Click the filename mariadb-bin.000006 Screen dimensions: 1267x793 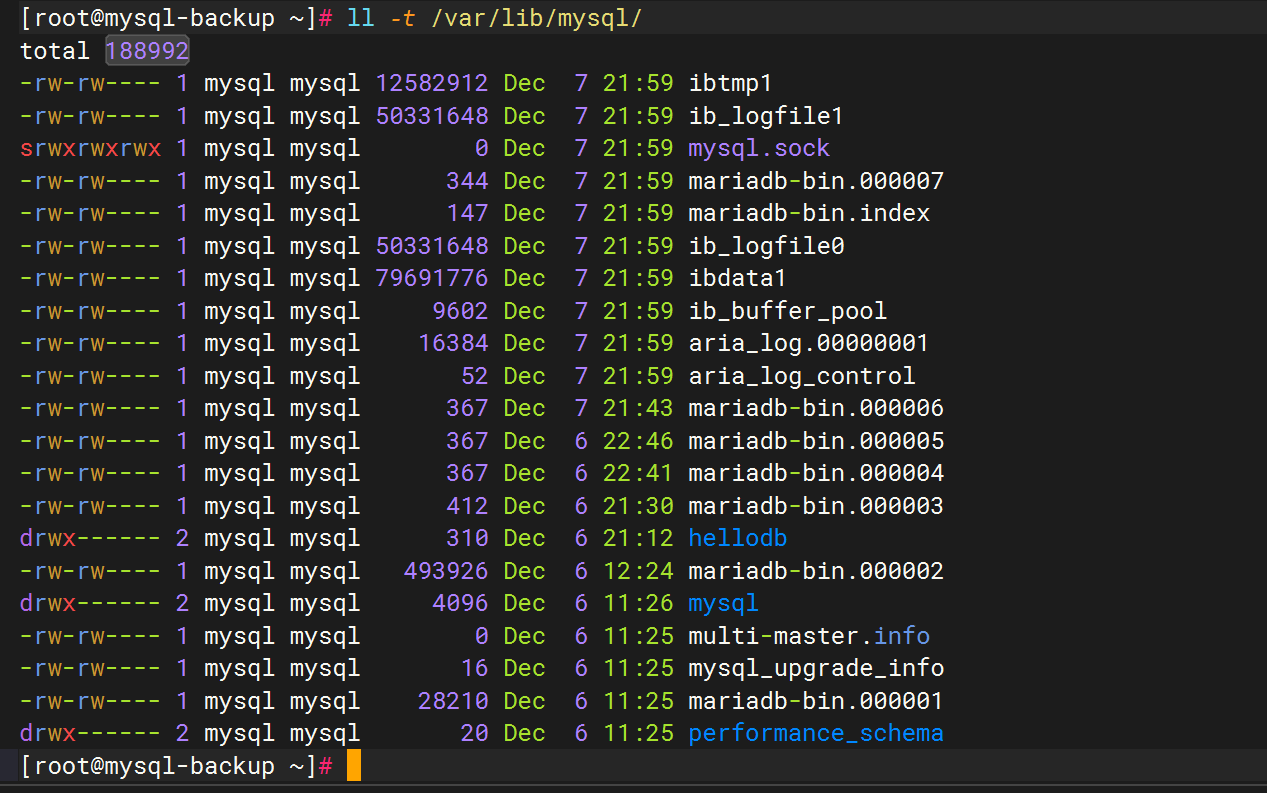click(816, 409)
